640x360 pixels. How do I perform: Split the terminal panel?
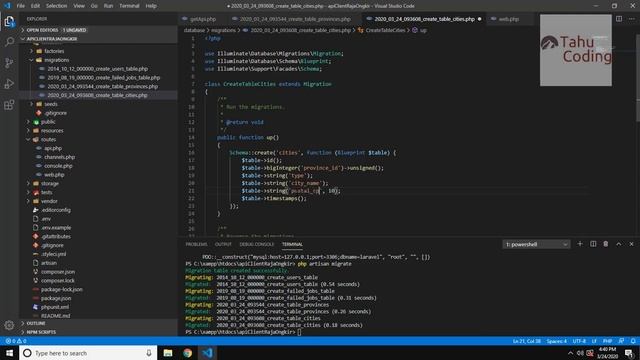coord(593,244)
